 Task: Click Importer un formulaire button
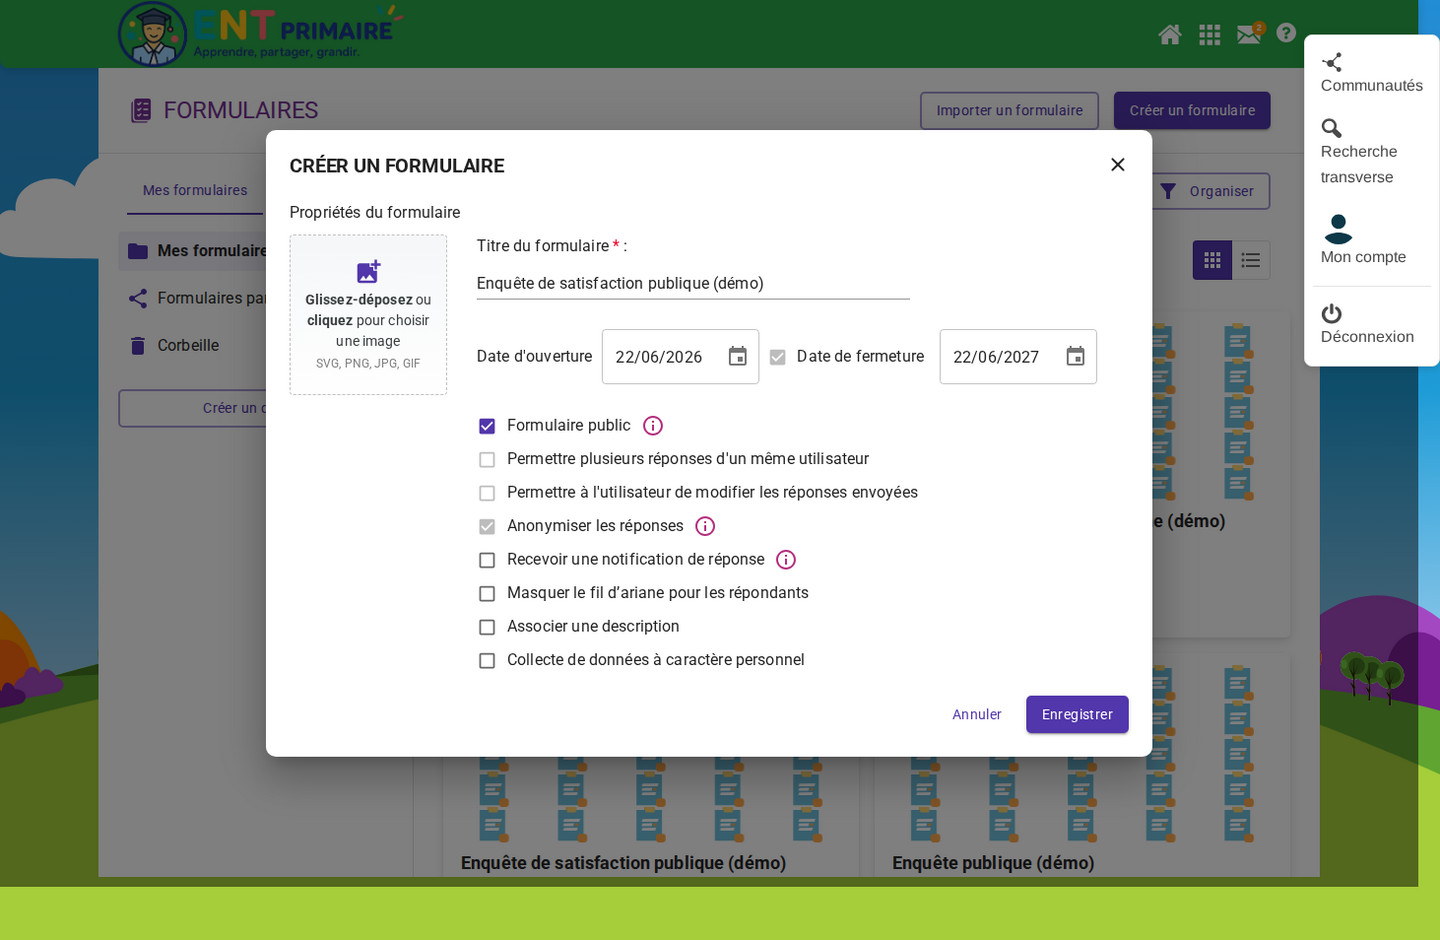(1009, 111)
